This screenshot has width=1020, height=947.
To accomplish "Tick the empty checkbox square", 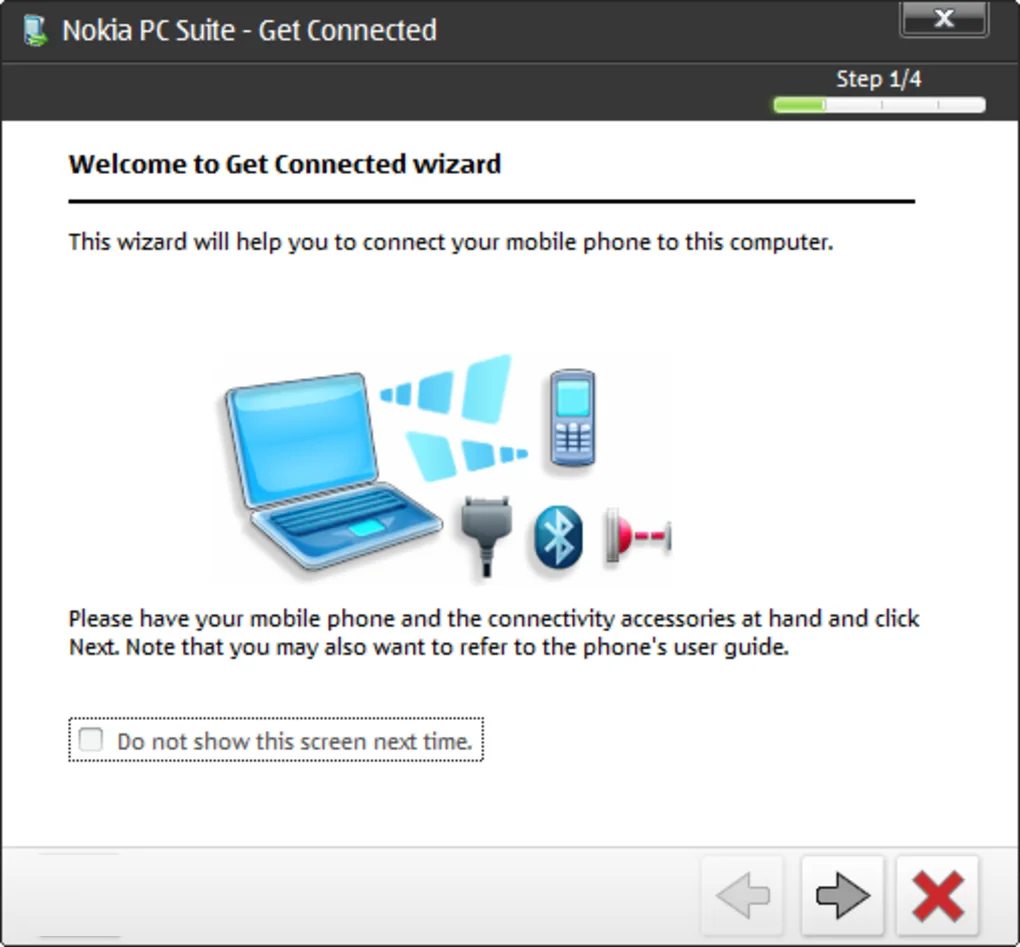I will (x=90, y=740).
